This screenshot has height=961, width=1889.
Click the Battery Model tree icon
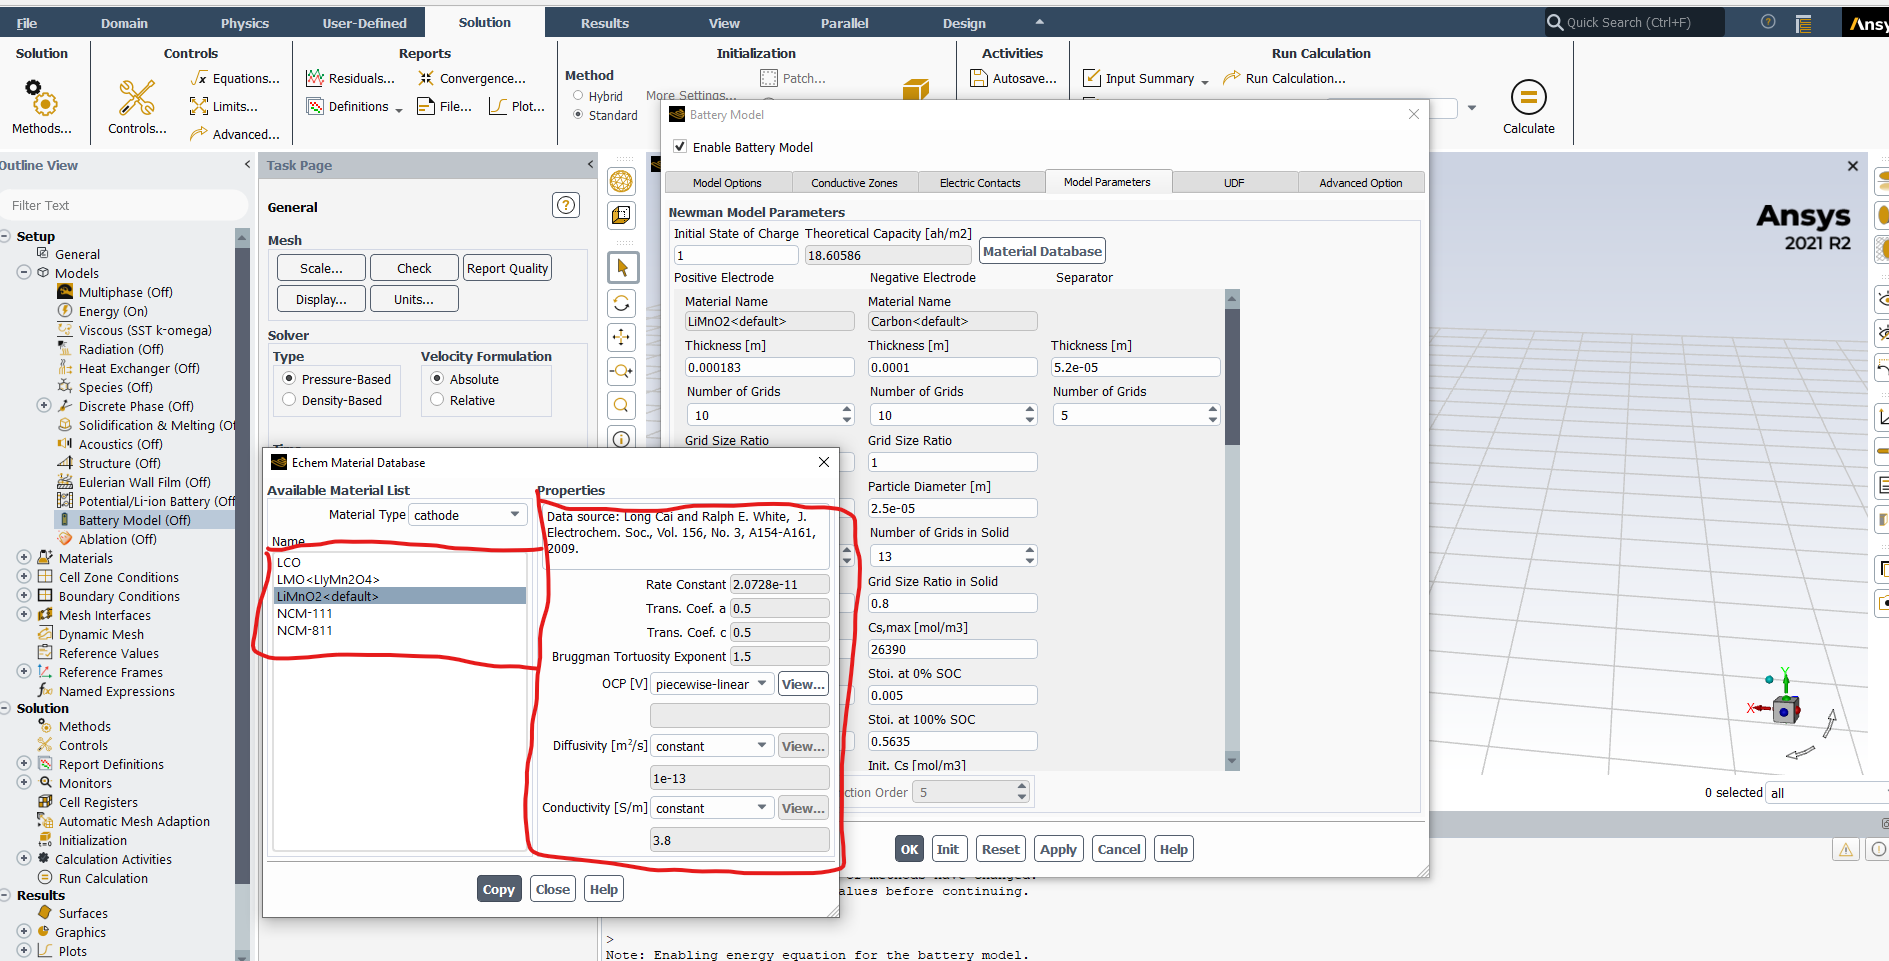65,520
